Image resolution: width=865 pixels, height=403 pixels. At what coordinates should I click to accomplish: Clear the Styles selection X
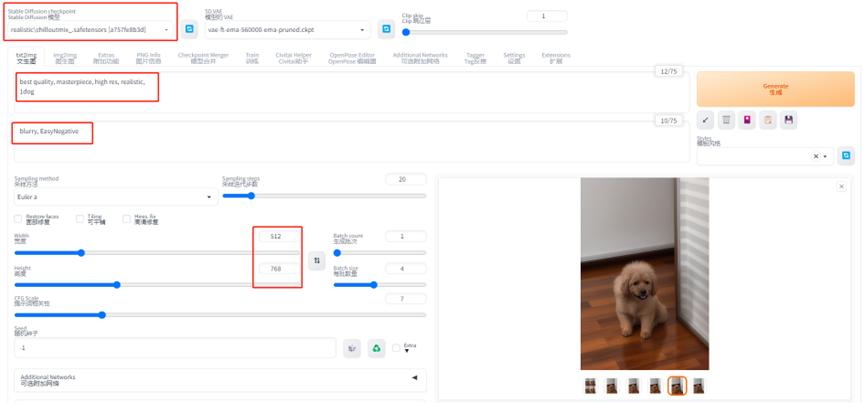(815, 157)
